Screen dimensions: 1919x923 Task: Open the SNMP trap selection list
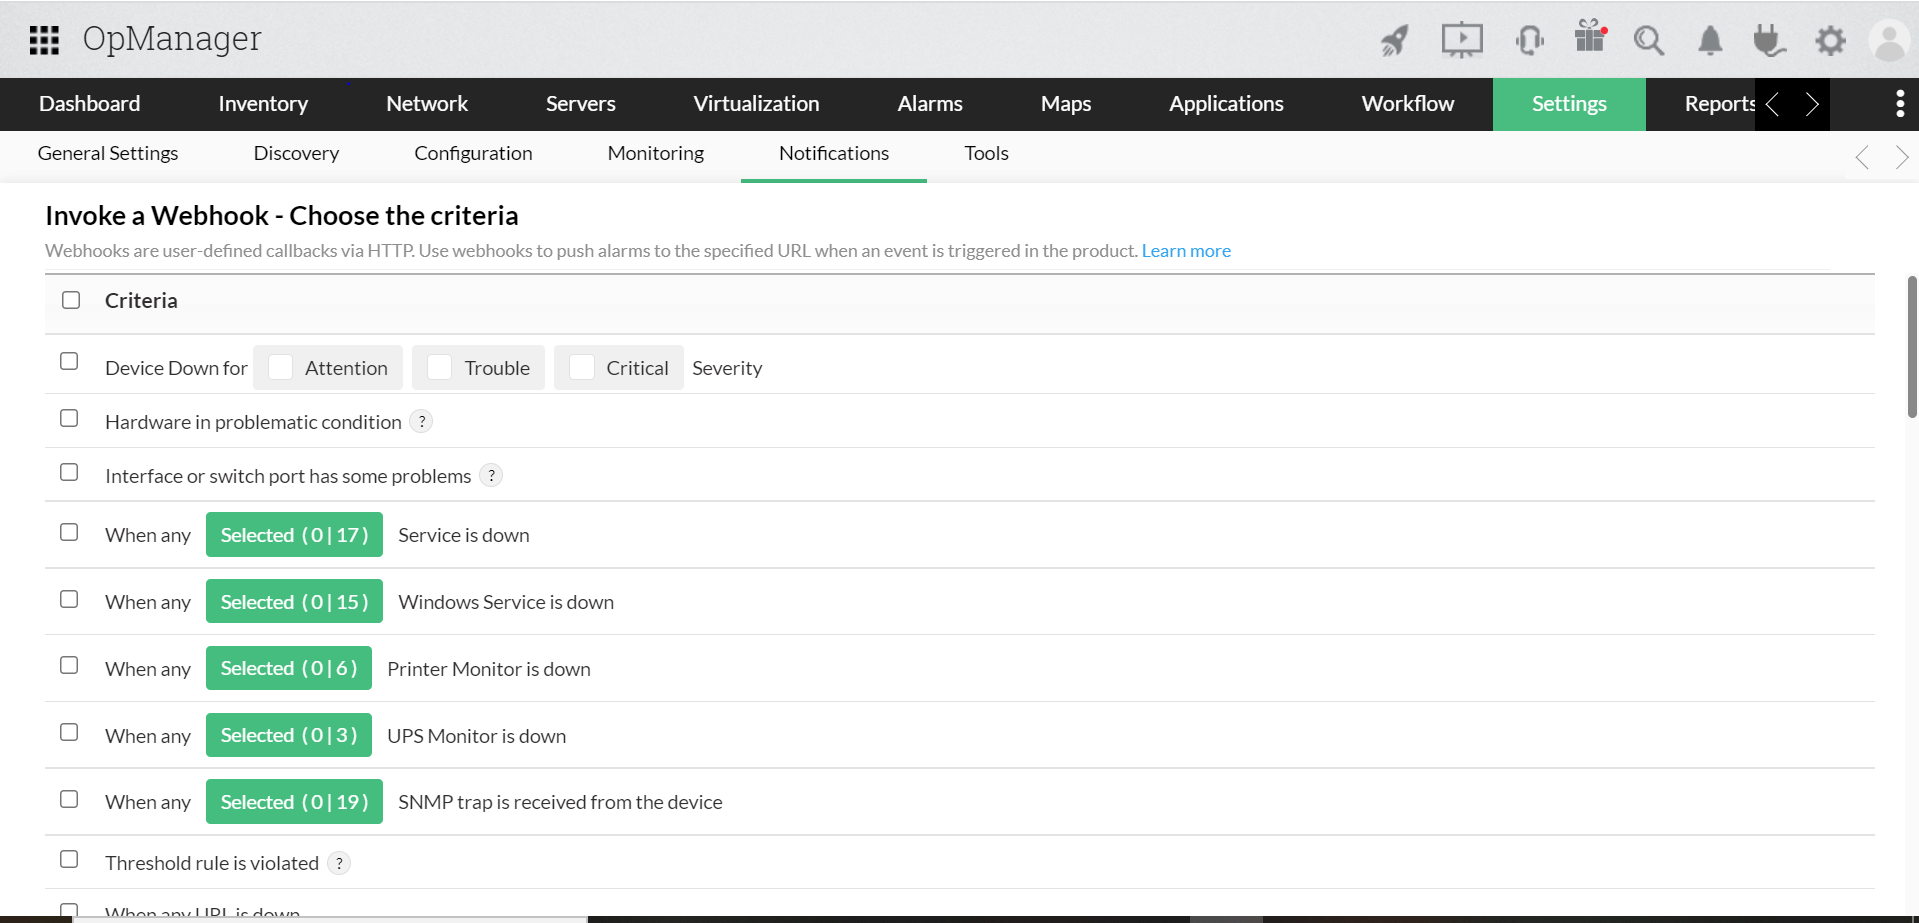point(294,801)
